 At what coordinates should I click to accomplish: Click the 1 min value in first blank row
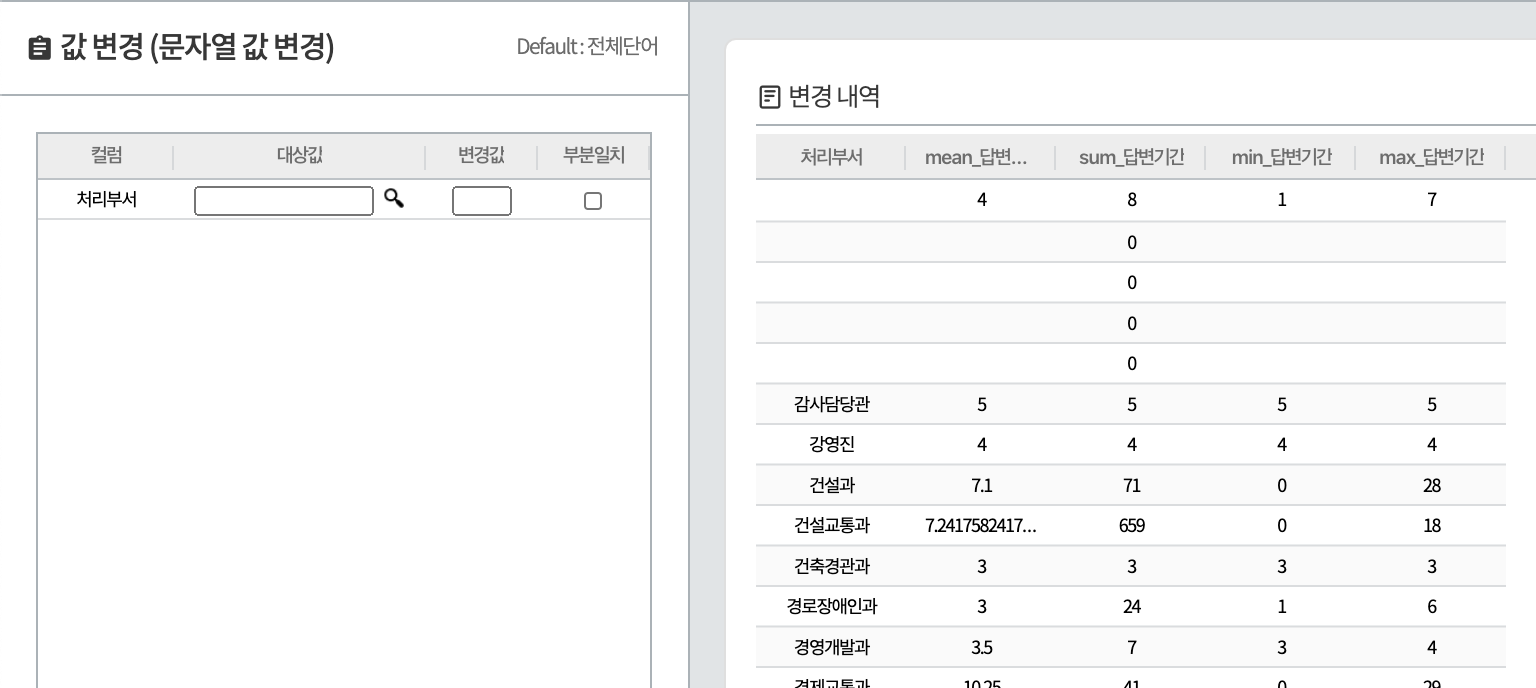pyautogui.click(x=1282, y=200)
